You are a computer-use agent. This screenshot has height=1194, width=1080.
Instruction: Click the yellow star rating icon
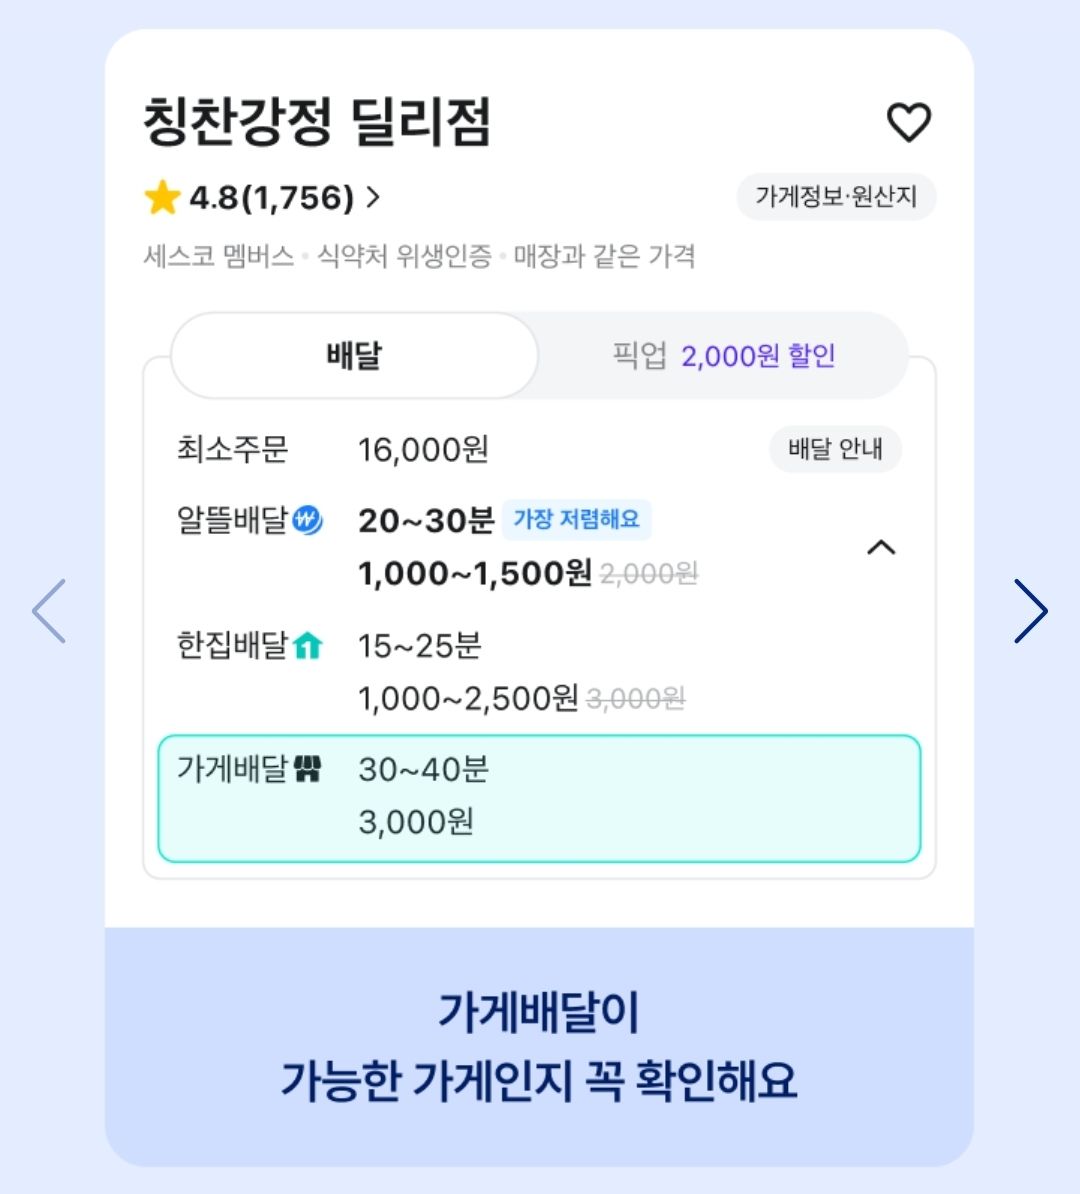[162, 198]
